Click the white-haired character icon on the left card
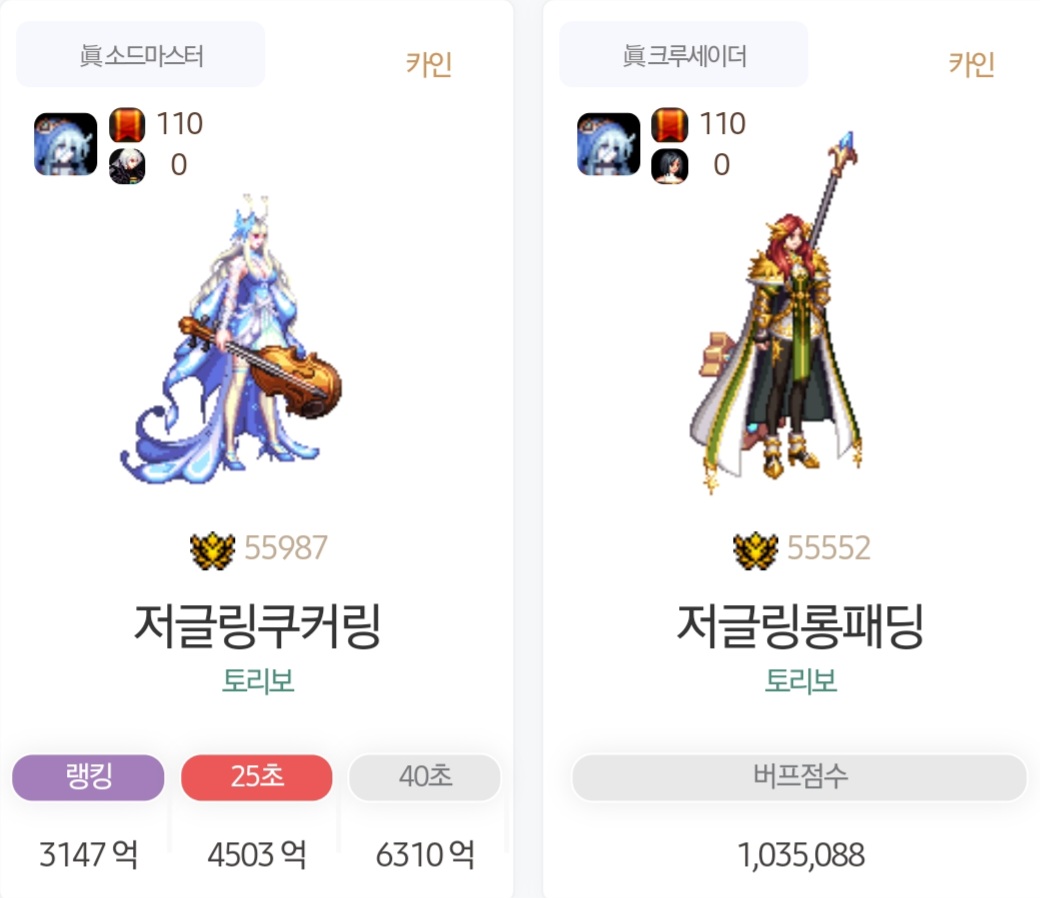Image resolution: width=1040 pixels, height=898 pixels. 127,165
